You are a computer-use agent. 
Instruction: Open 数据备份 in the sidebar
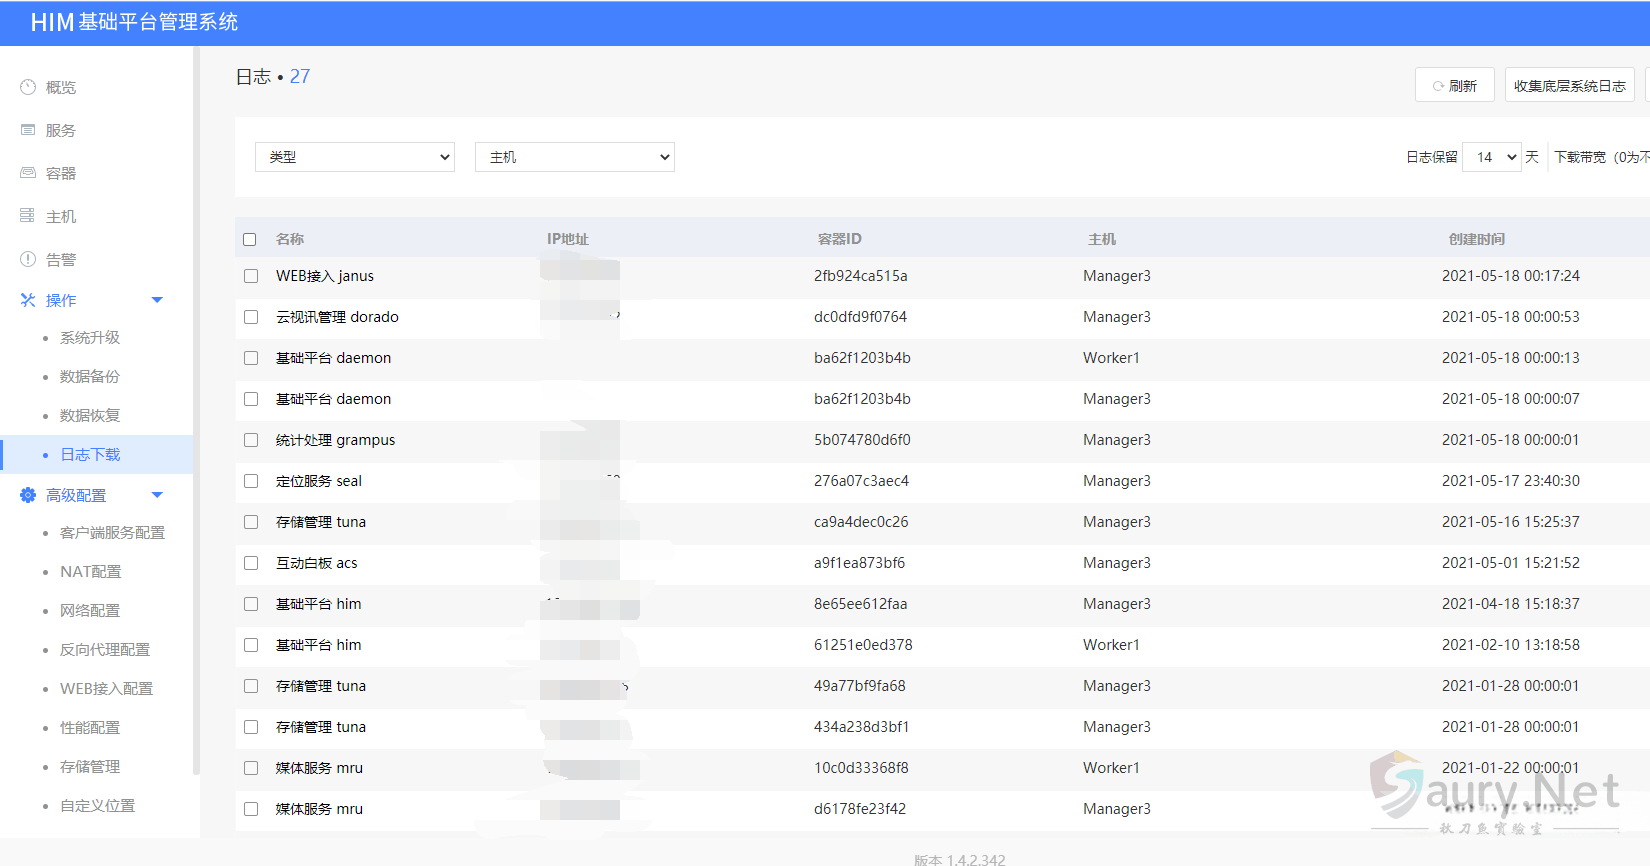90,376
